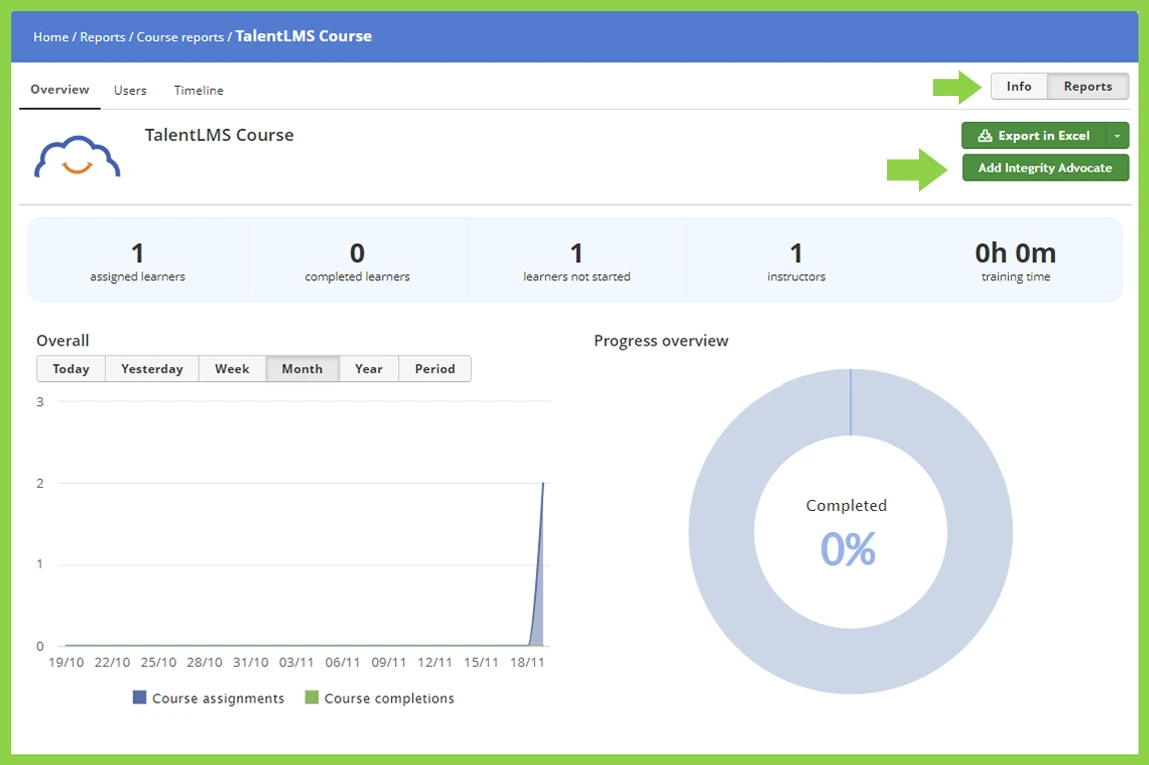The height and width of the screenshot is (765, 1149).
Task: Click the Course assignments legend label
Action: tap(218, 698)
